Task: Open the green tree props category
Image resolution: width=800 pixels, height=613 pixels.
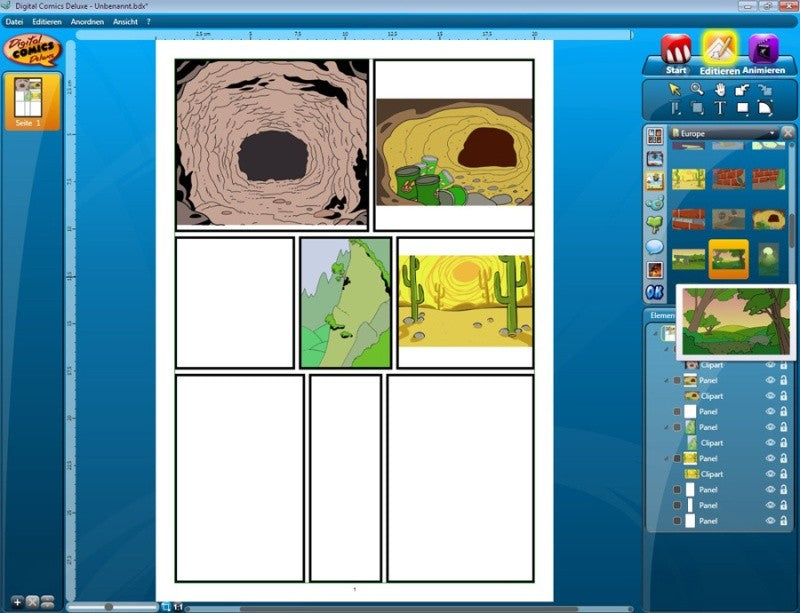Action: point(655,224)
